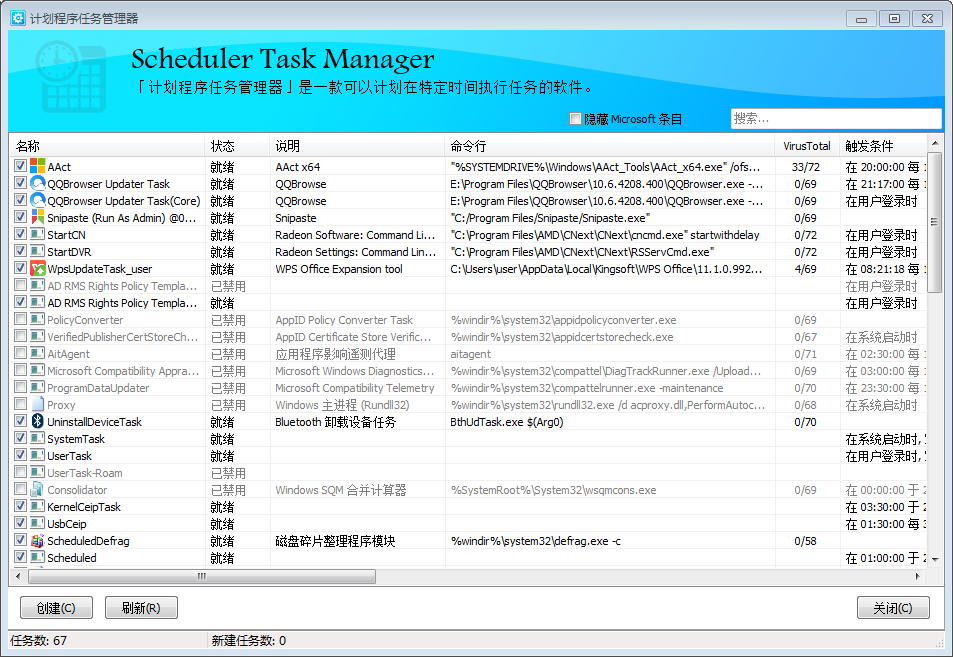Click the StartCN task icon
This screenshot has height=657, width=953.
(38, 235)
